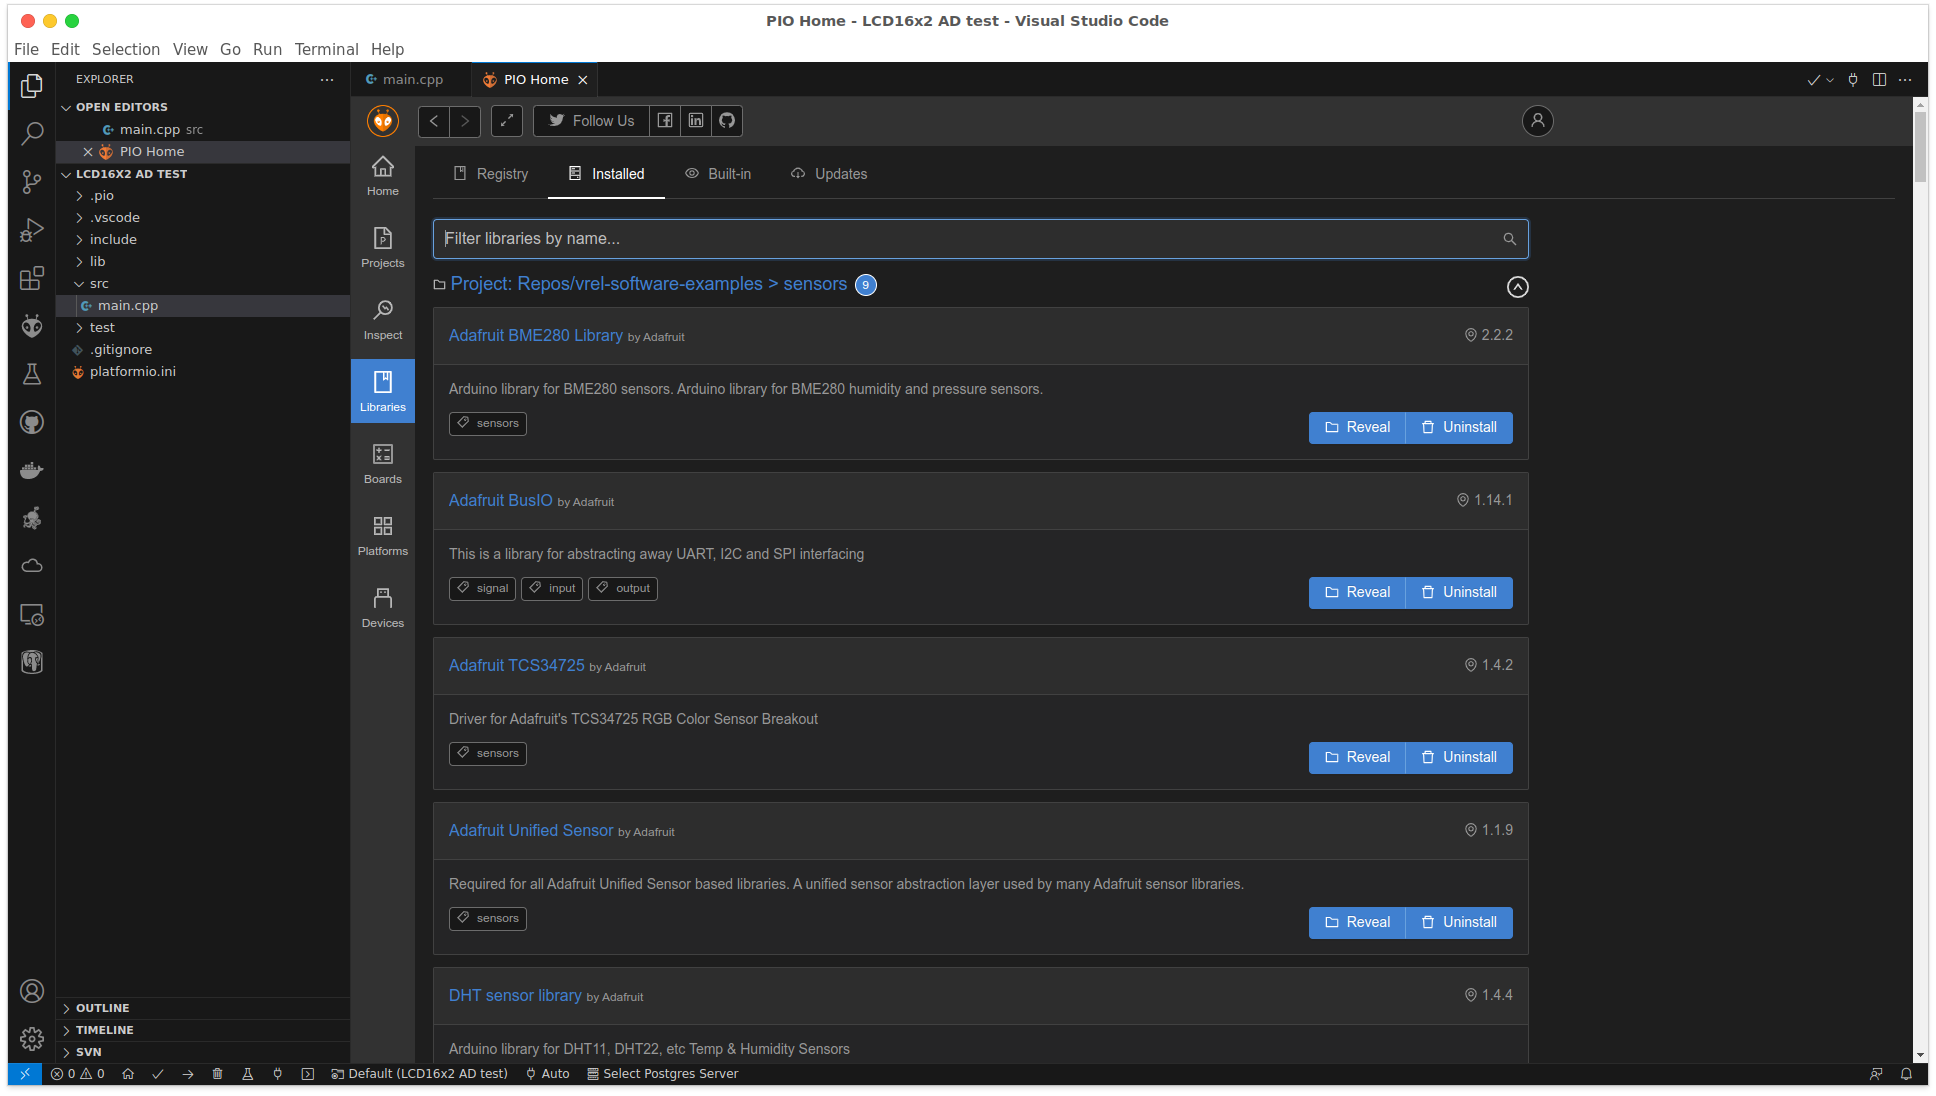This screenshot has height=1096, width=1936.
Task: Click the PIO account user icon
Action: [x=1537, y=121]
